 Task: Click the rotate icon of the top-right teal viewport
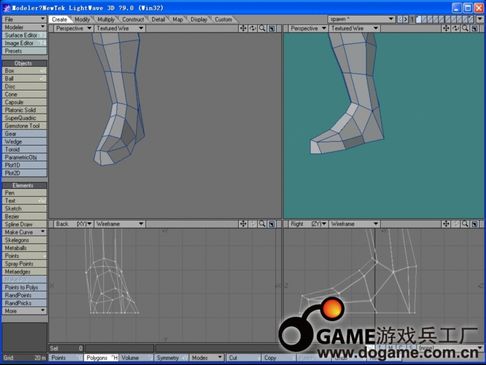tap(455, 28)
